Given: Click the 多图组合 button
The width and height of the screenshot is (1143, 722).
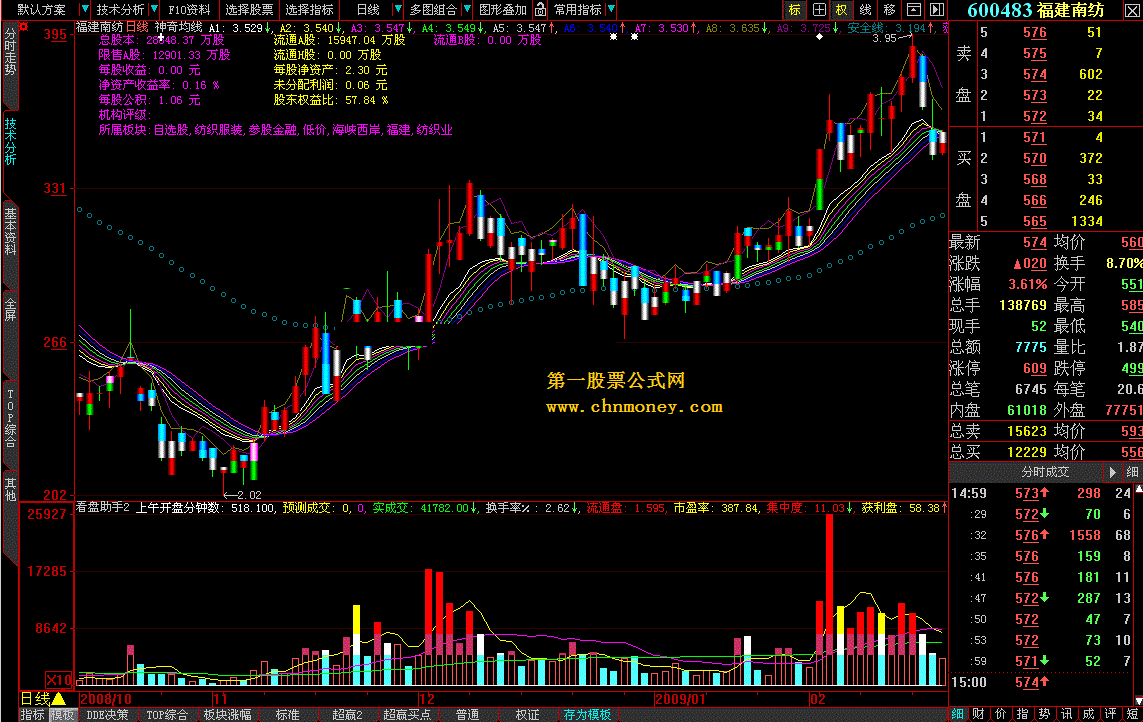Looking at the screenshot, I should 433,9.
